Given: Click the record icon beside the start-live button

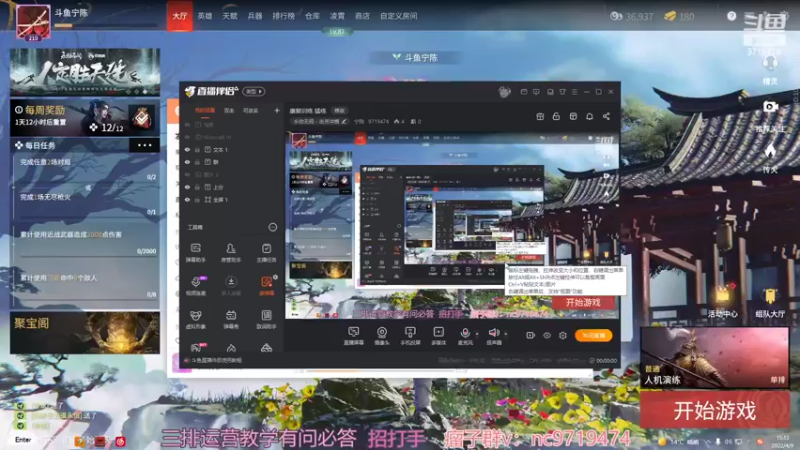Looking at the screenshot, I should pyautogui.click(x=531, y=335).
